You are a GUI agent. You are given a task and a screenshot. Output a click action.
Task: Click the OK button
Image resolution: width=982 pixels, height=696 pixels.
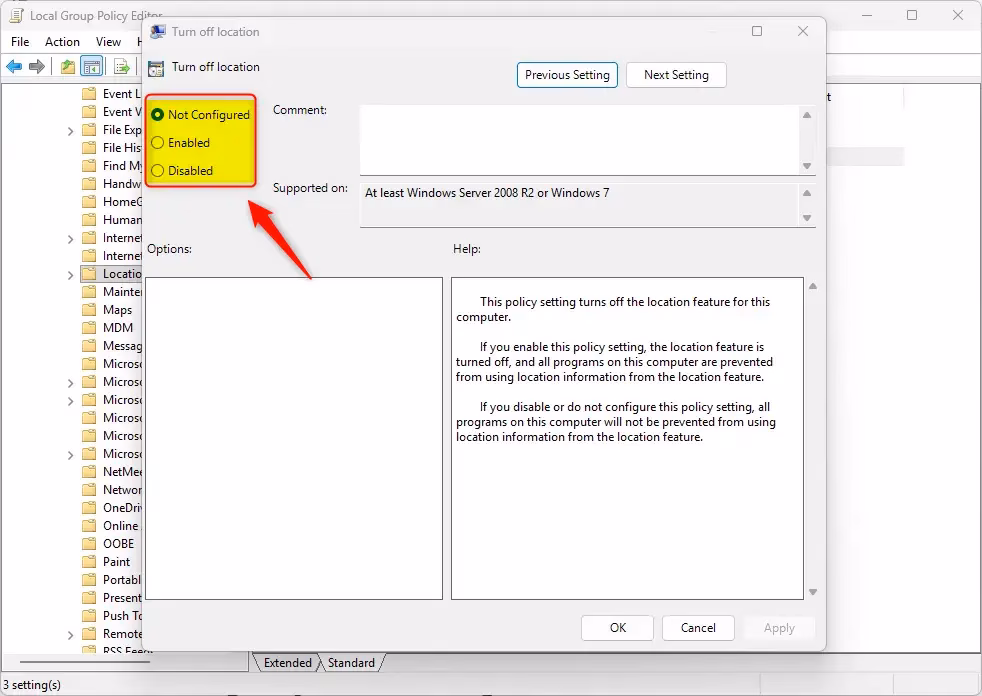[x=617, y=628]
